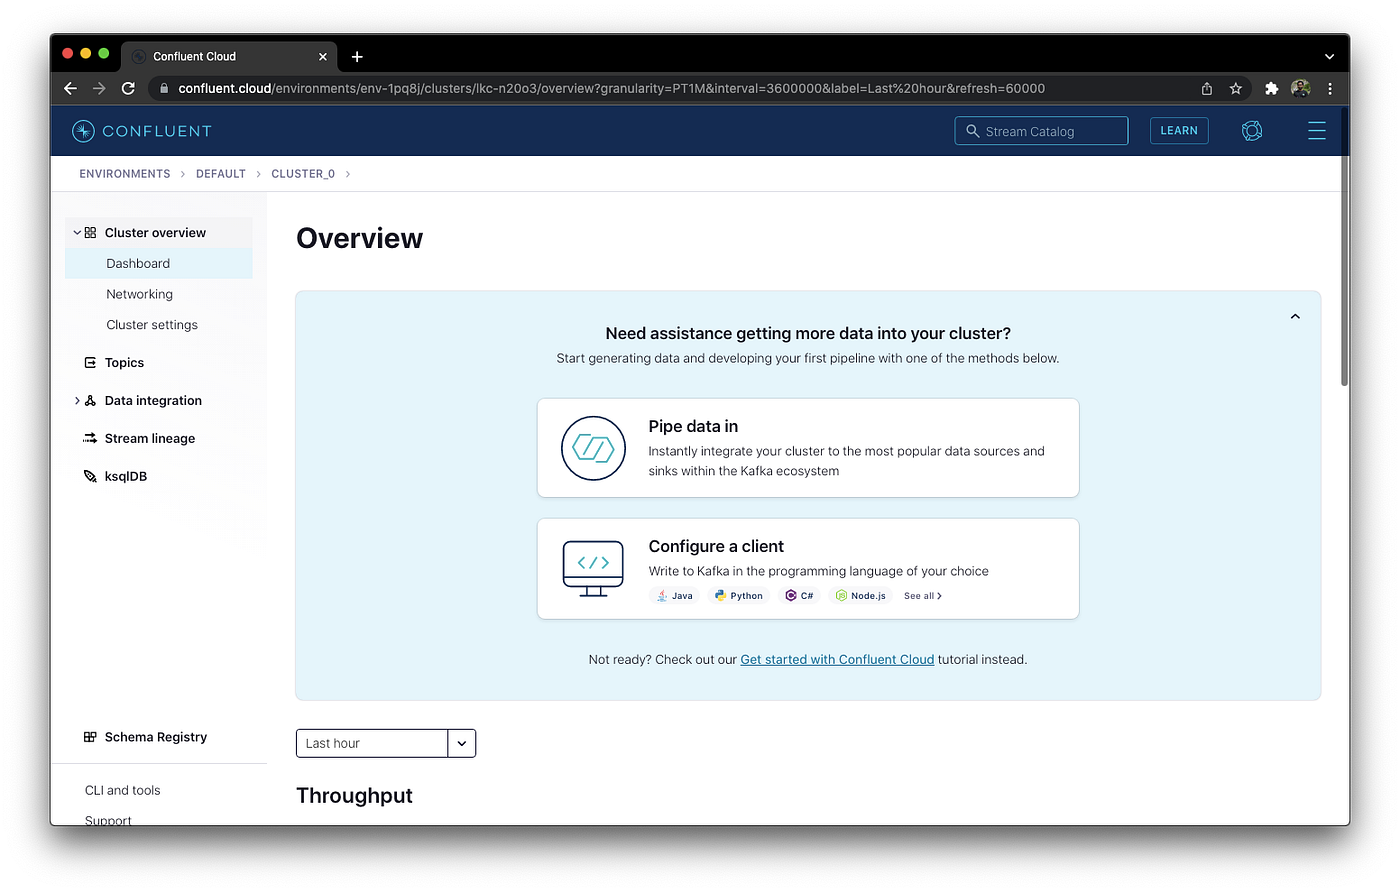The height and width of the screenshot is (892, 1400).
Task: Expand the Data integration section
Action: [77, 401]
